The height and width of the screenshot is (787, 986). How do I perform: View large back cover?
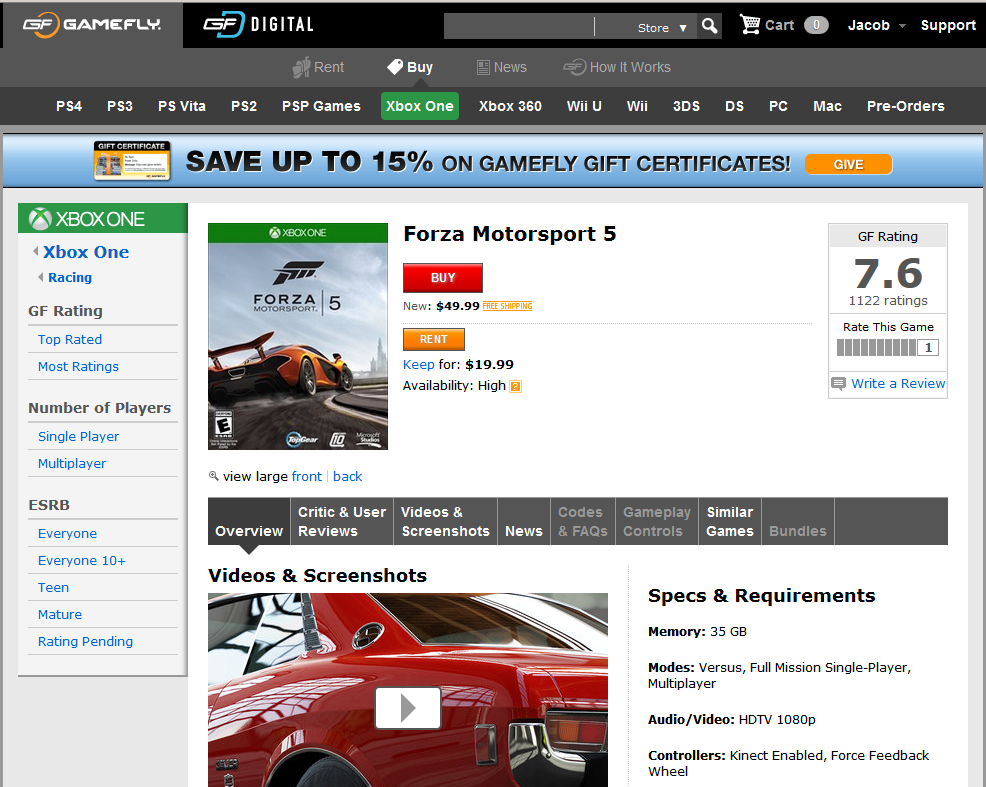[348, 476]
